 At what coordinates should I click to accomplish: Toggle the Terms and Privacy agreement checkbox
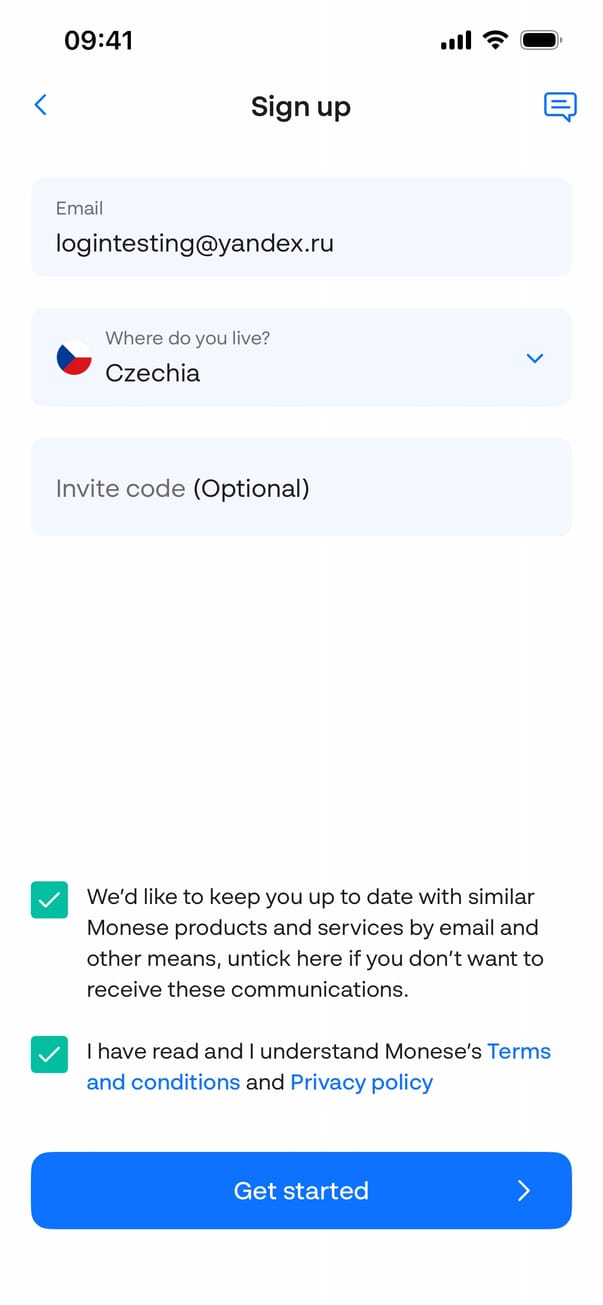(x=49, y=1054)
